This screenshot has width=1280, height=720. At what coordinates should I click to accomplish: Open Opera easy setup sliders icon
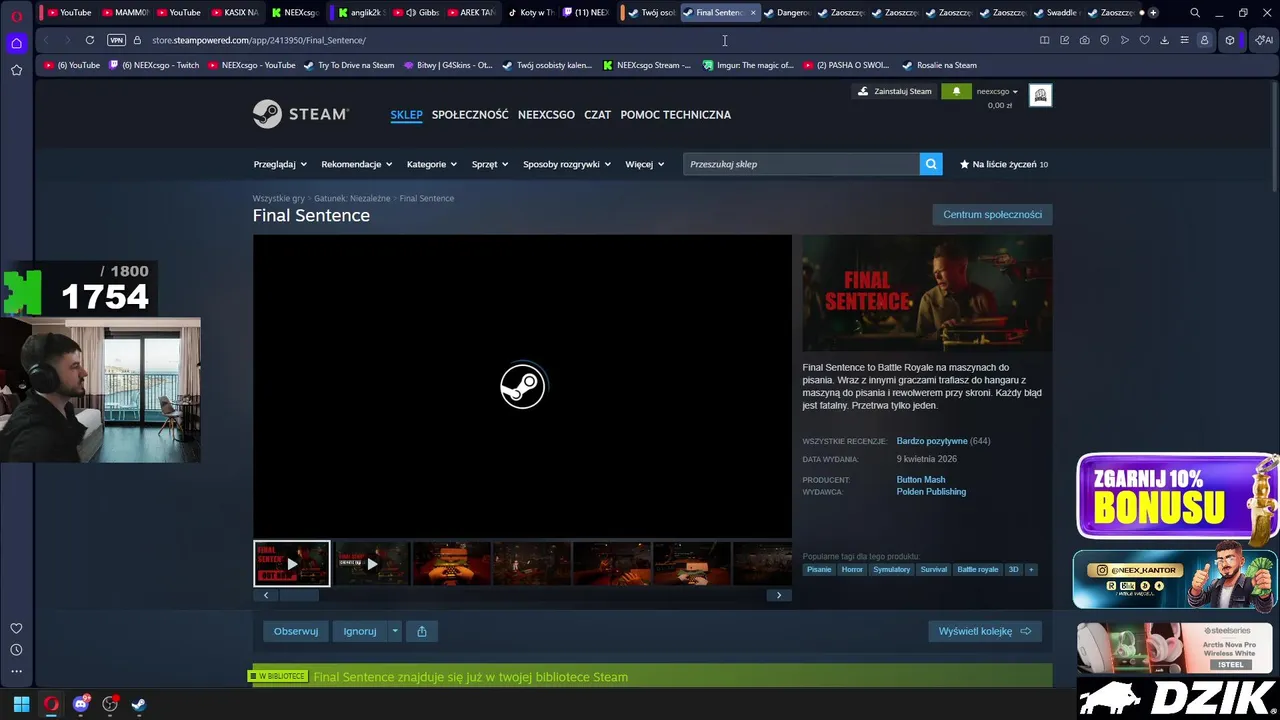click(x=1184, y=40)
